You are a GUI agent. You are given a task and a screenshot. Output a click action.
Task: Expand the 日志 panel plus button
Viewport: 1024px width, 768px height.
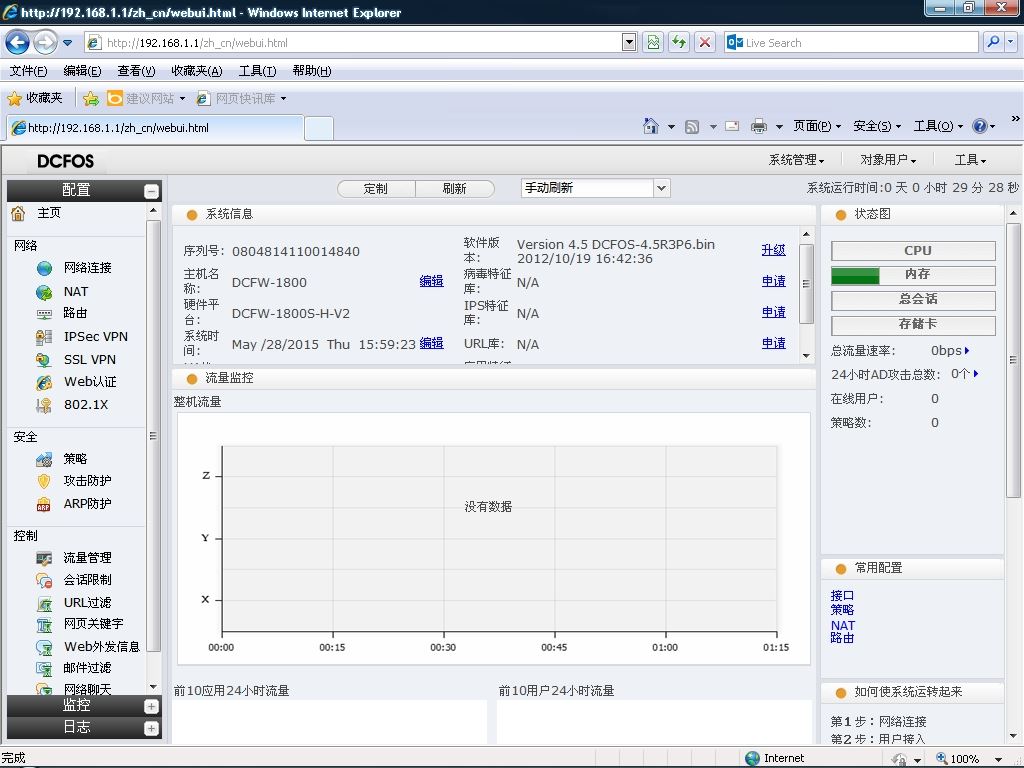click(x=151, y=728)
